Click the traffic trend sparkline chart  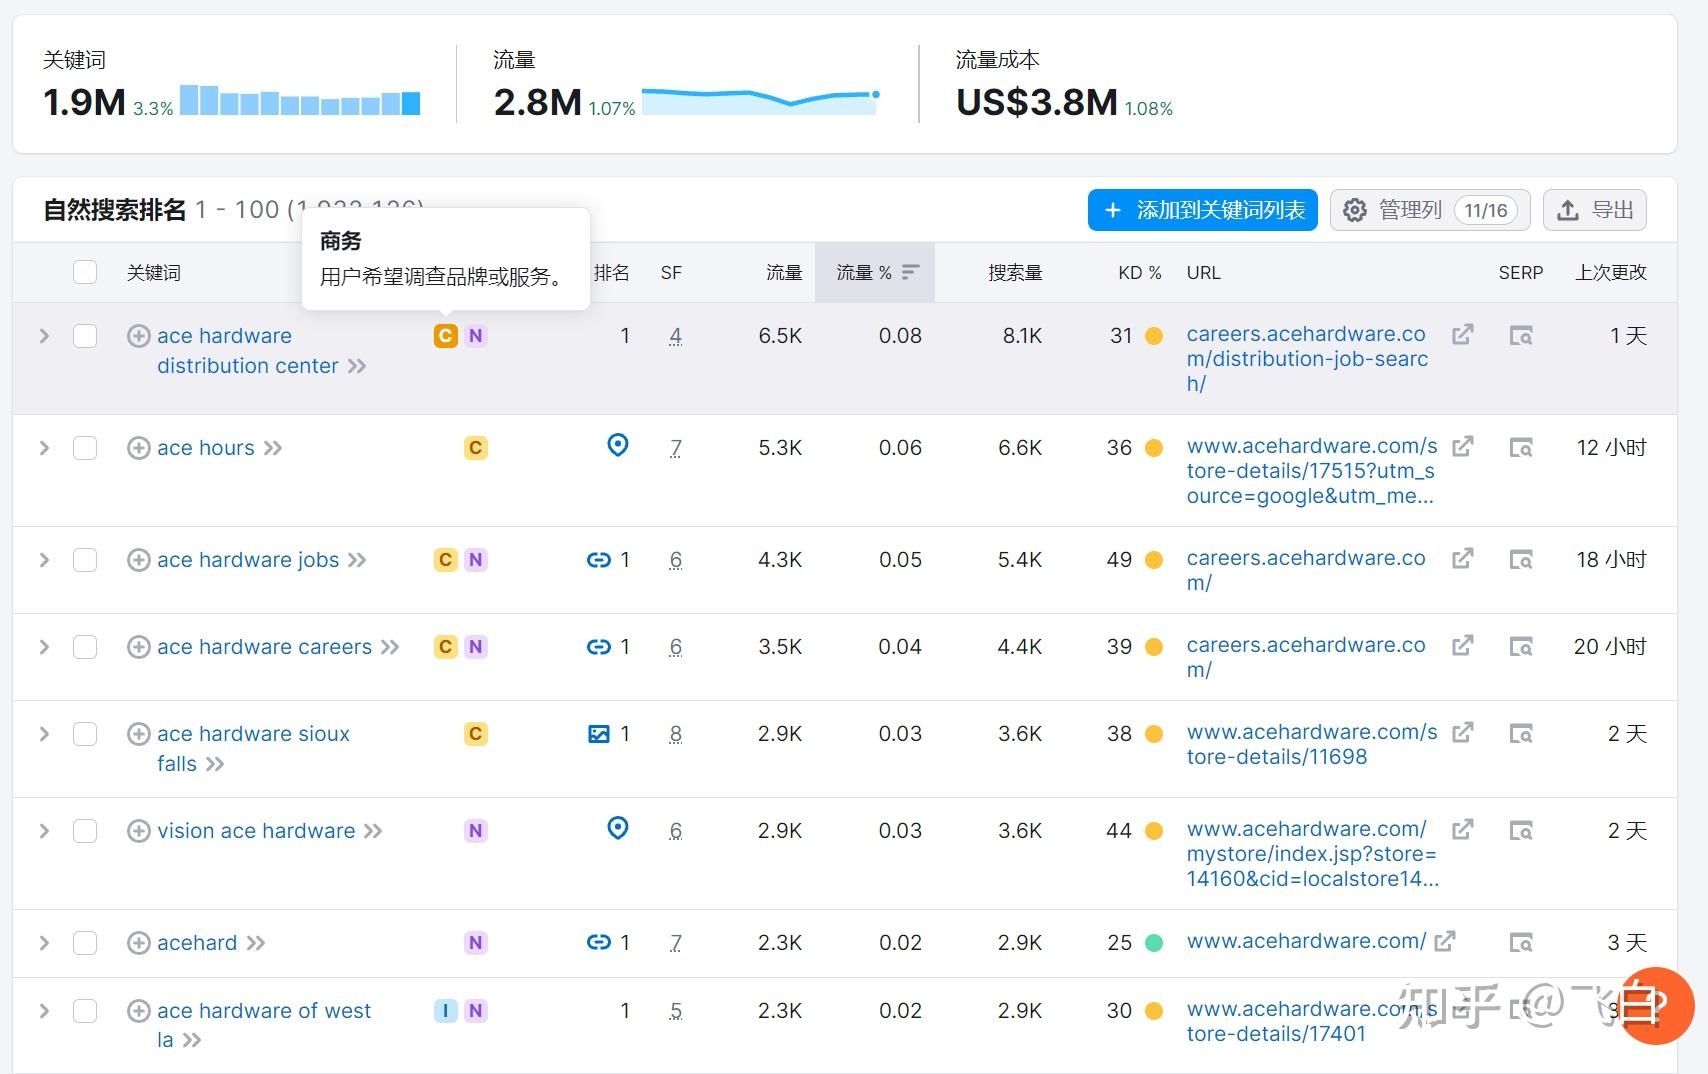(x=760, y=98)
